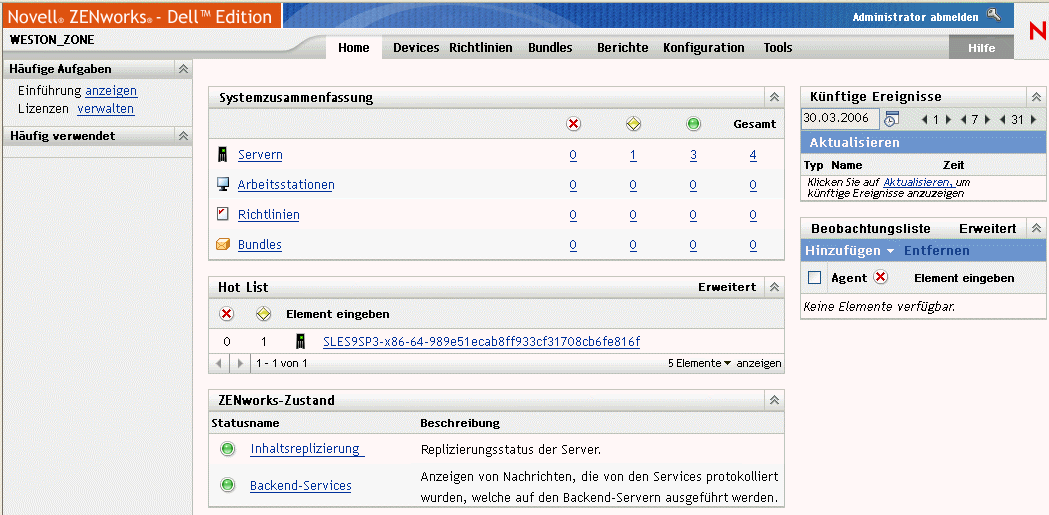The width and height of the screenshot is (1049, 515).
Task: Click the verwalten link beside Lizenzen
Action: pos(106,108)
